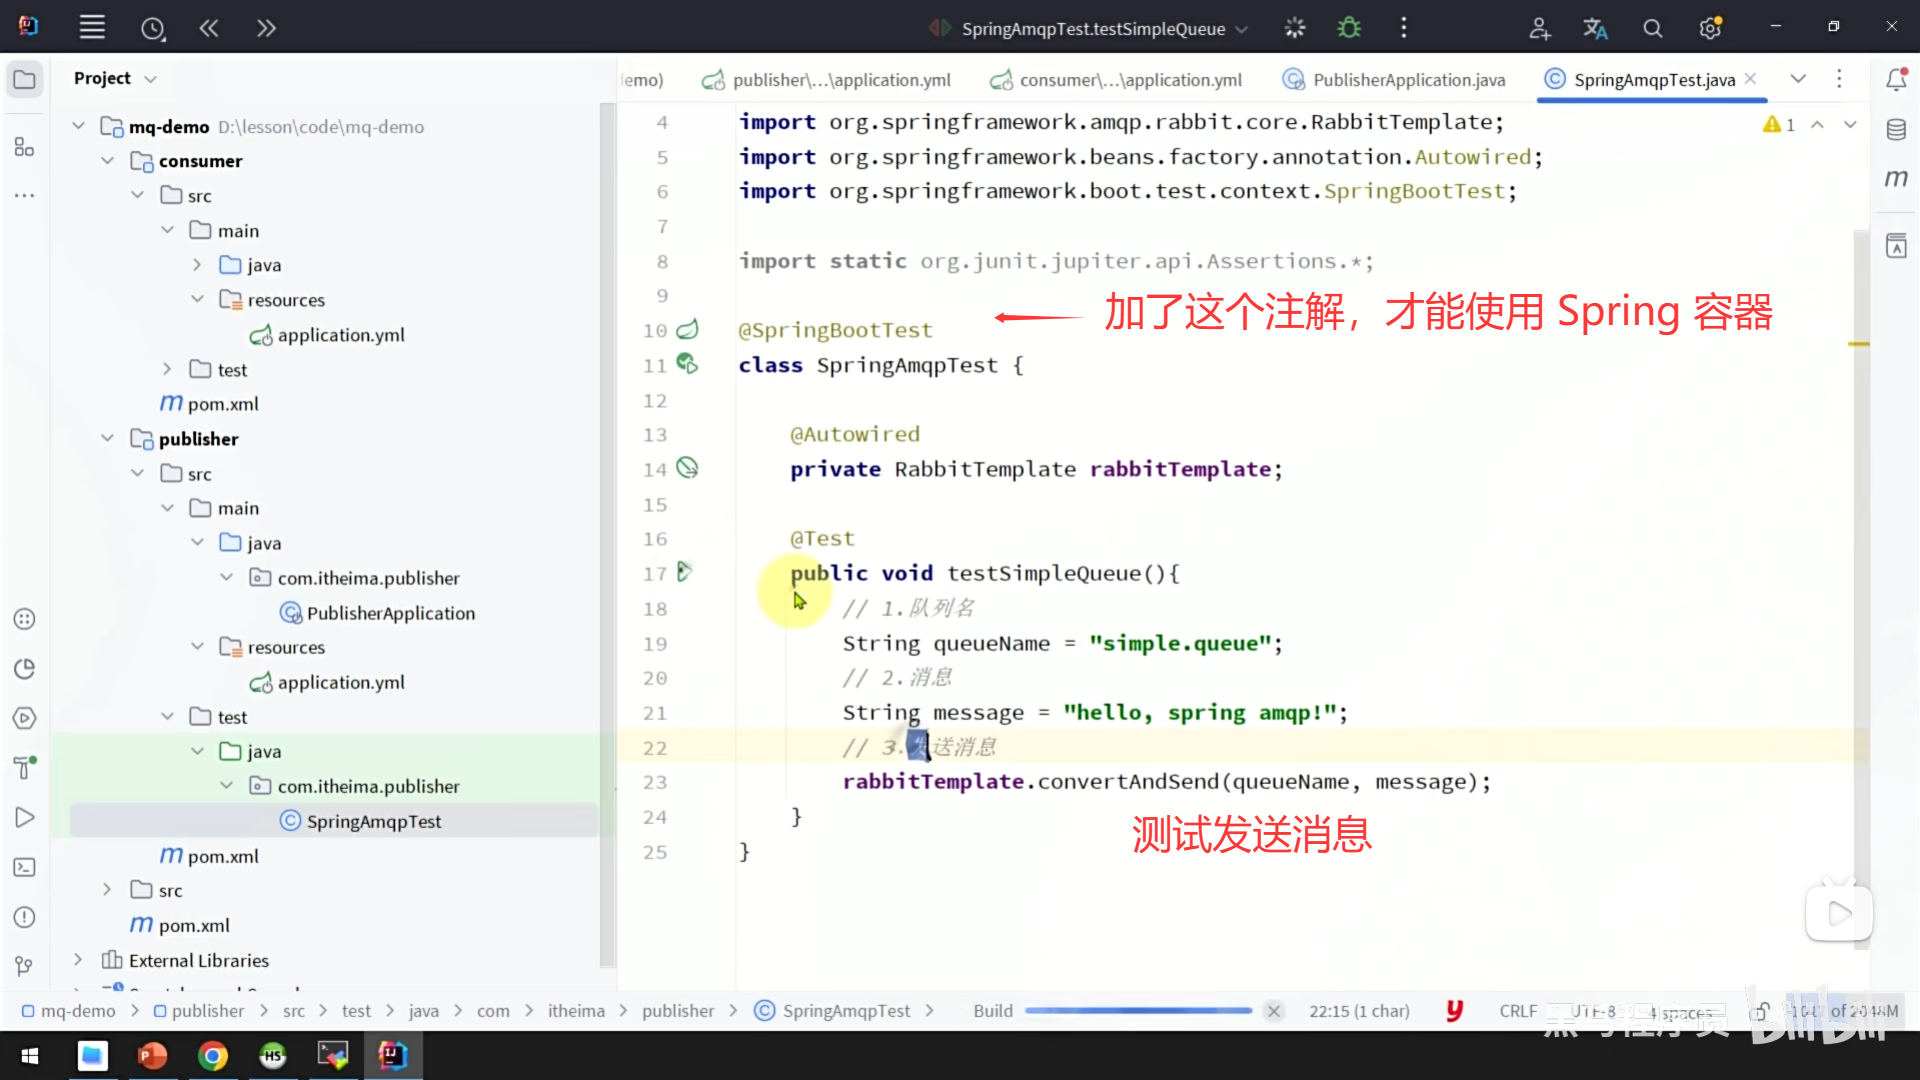The image size is (1920, 1080).
Task: Open the Maven tool window
Action: click(1896, 179)
